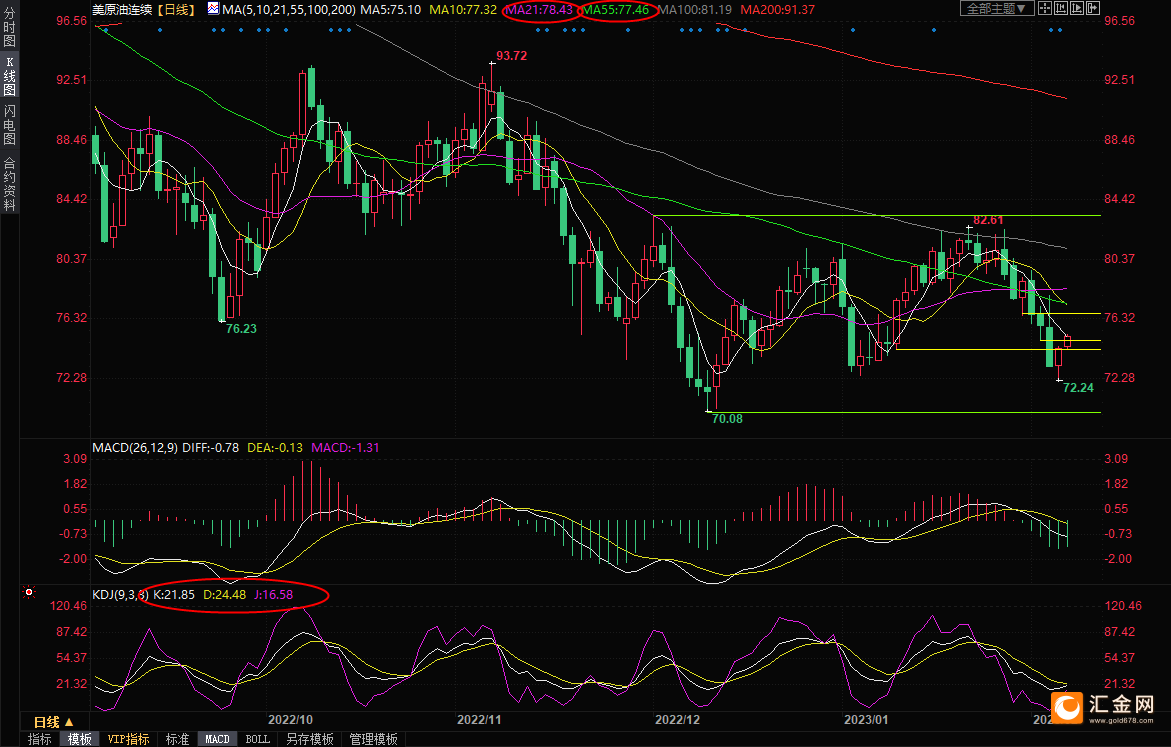The width and height of the screenshot is (1171, 747).
Task: Click the 2022/11 date axis label
Action: coord(479,719)
